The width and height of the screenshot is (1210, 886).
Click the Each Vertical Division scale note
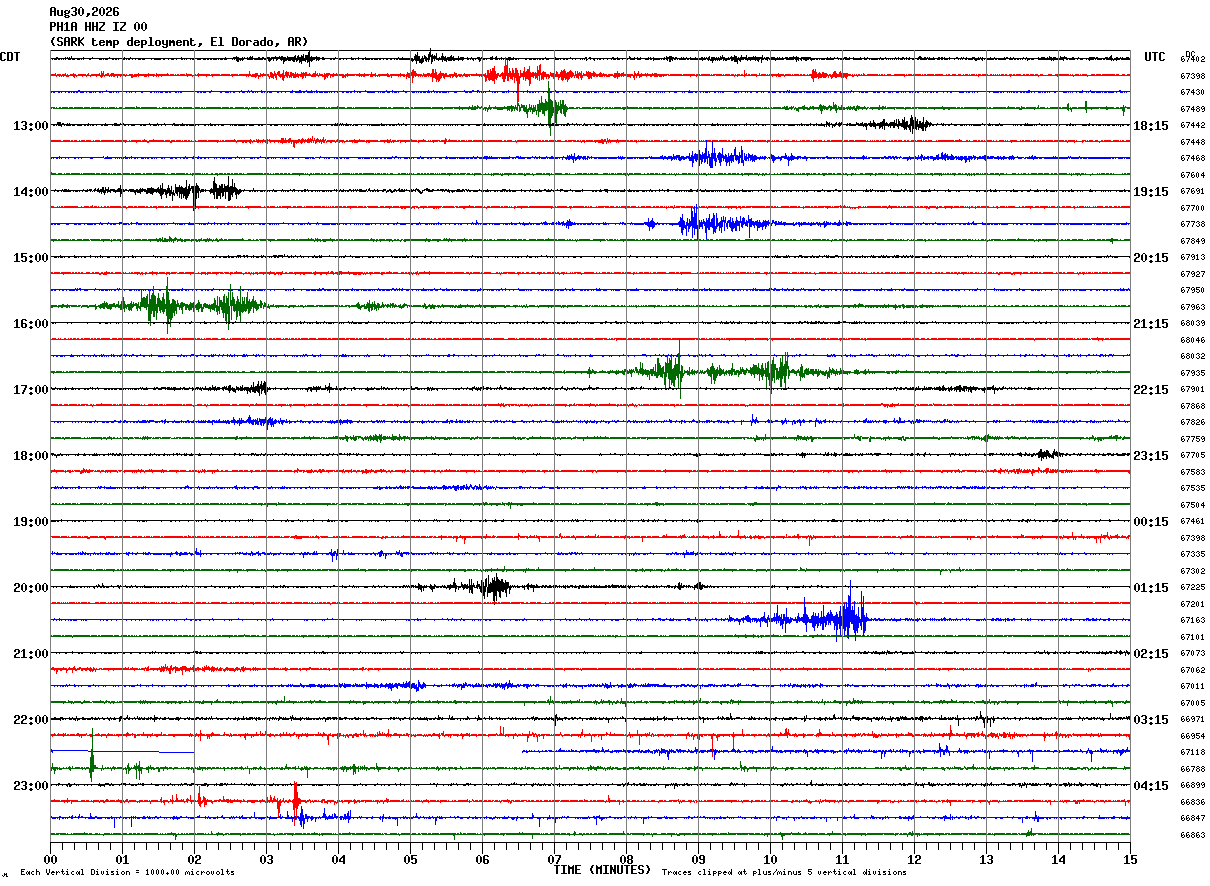tap(127, 872)
